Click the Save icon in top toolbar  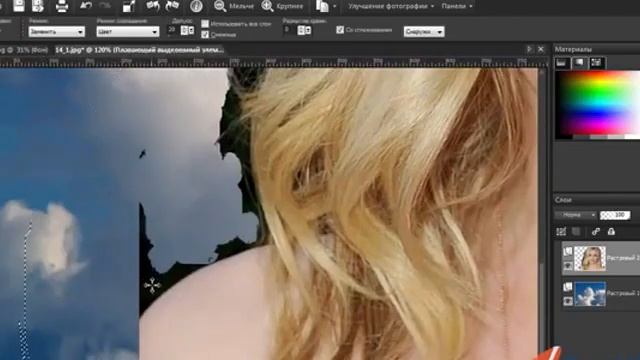tap(19, 6)
